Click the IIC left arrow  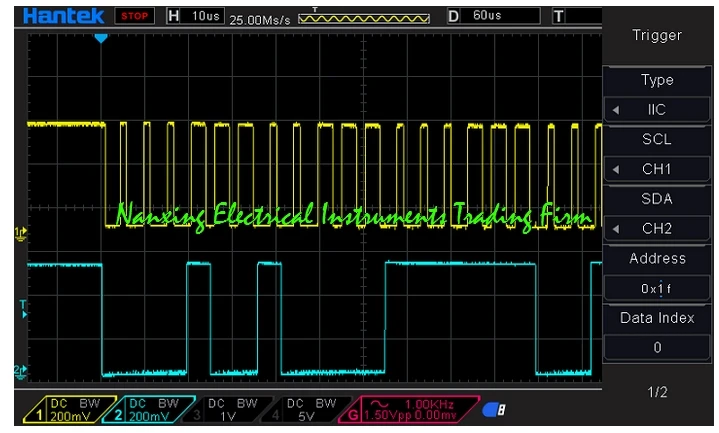pyautogui.click(x=616, y=110)
